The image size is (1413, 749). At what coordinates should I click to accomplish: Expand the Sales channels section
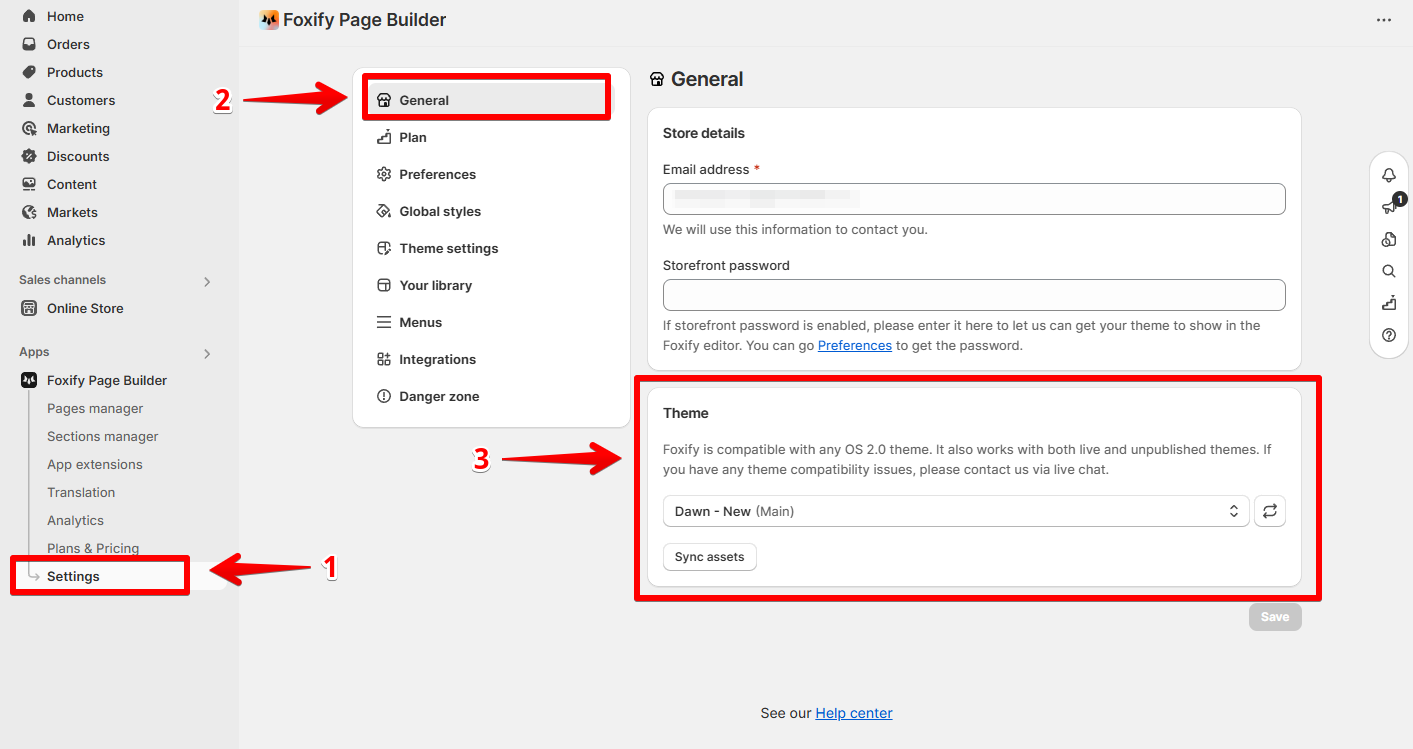click(x=207, y=282)
